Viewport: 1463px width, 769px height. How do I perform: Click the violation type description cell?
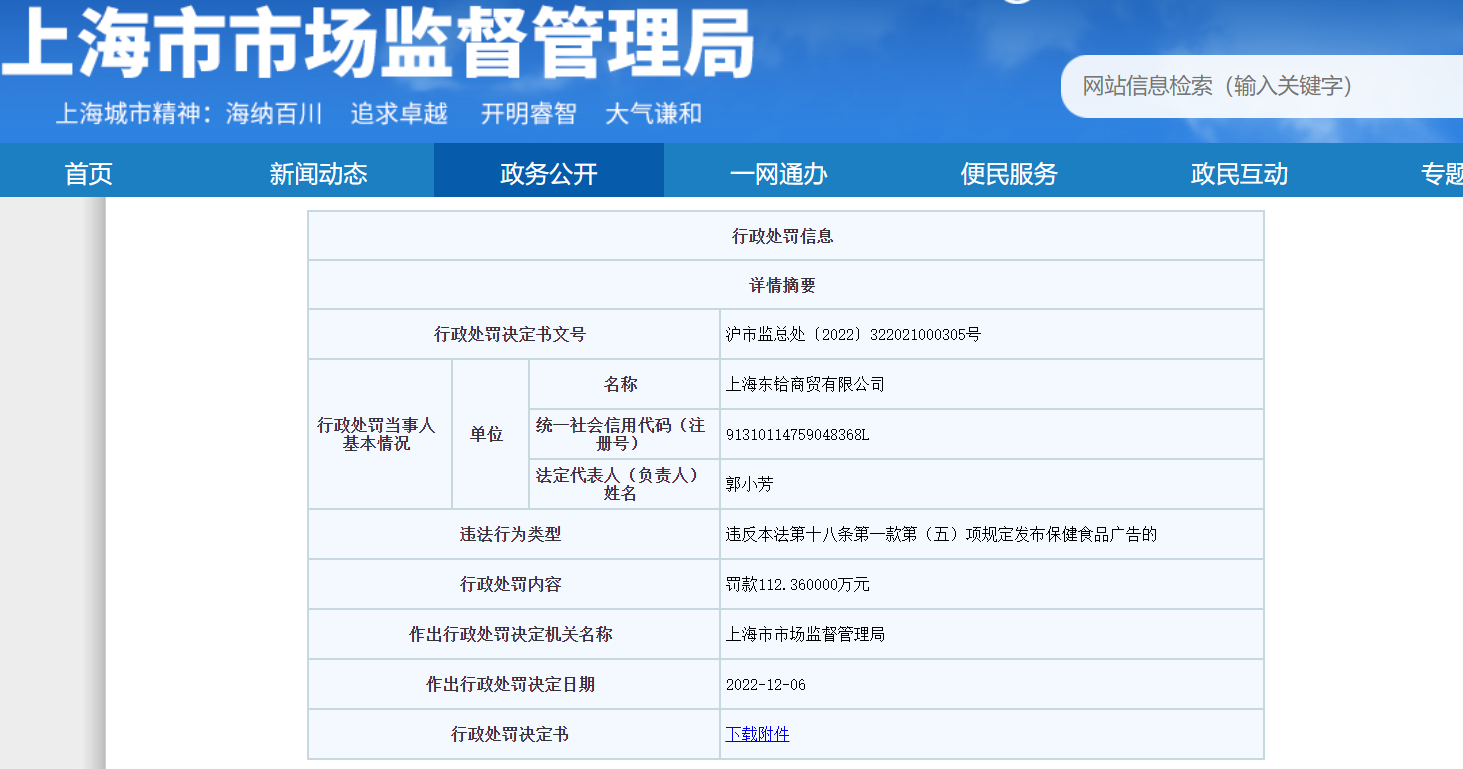pos(940,534)
